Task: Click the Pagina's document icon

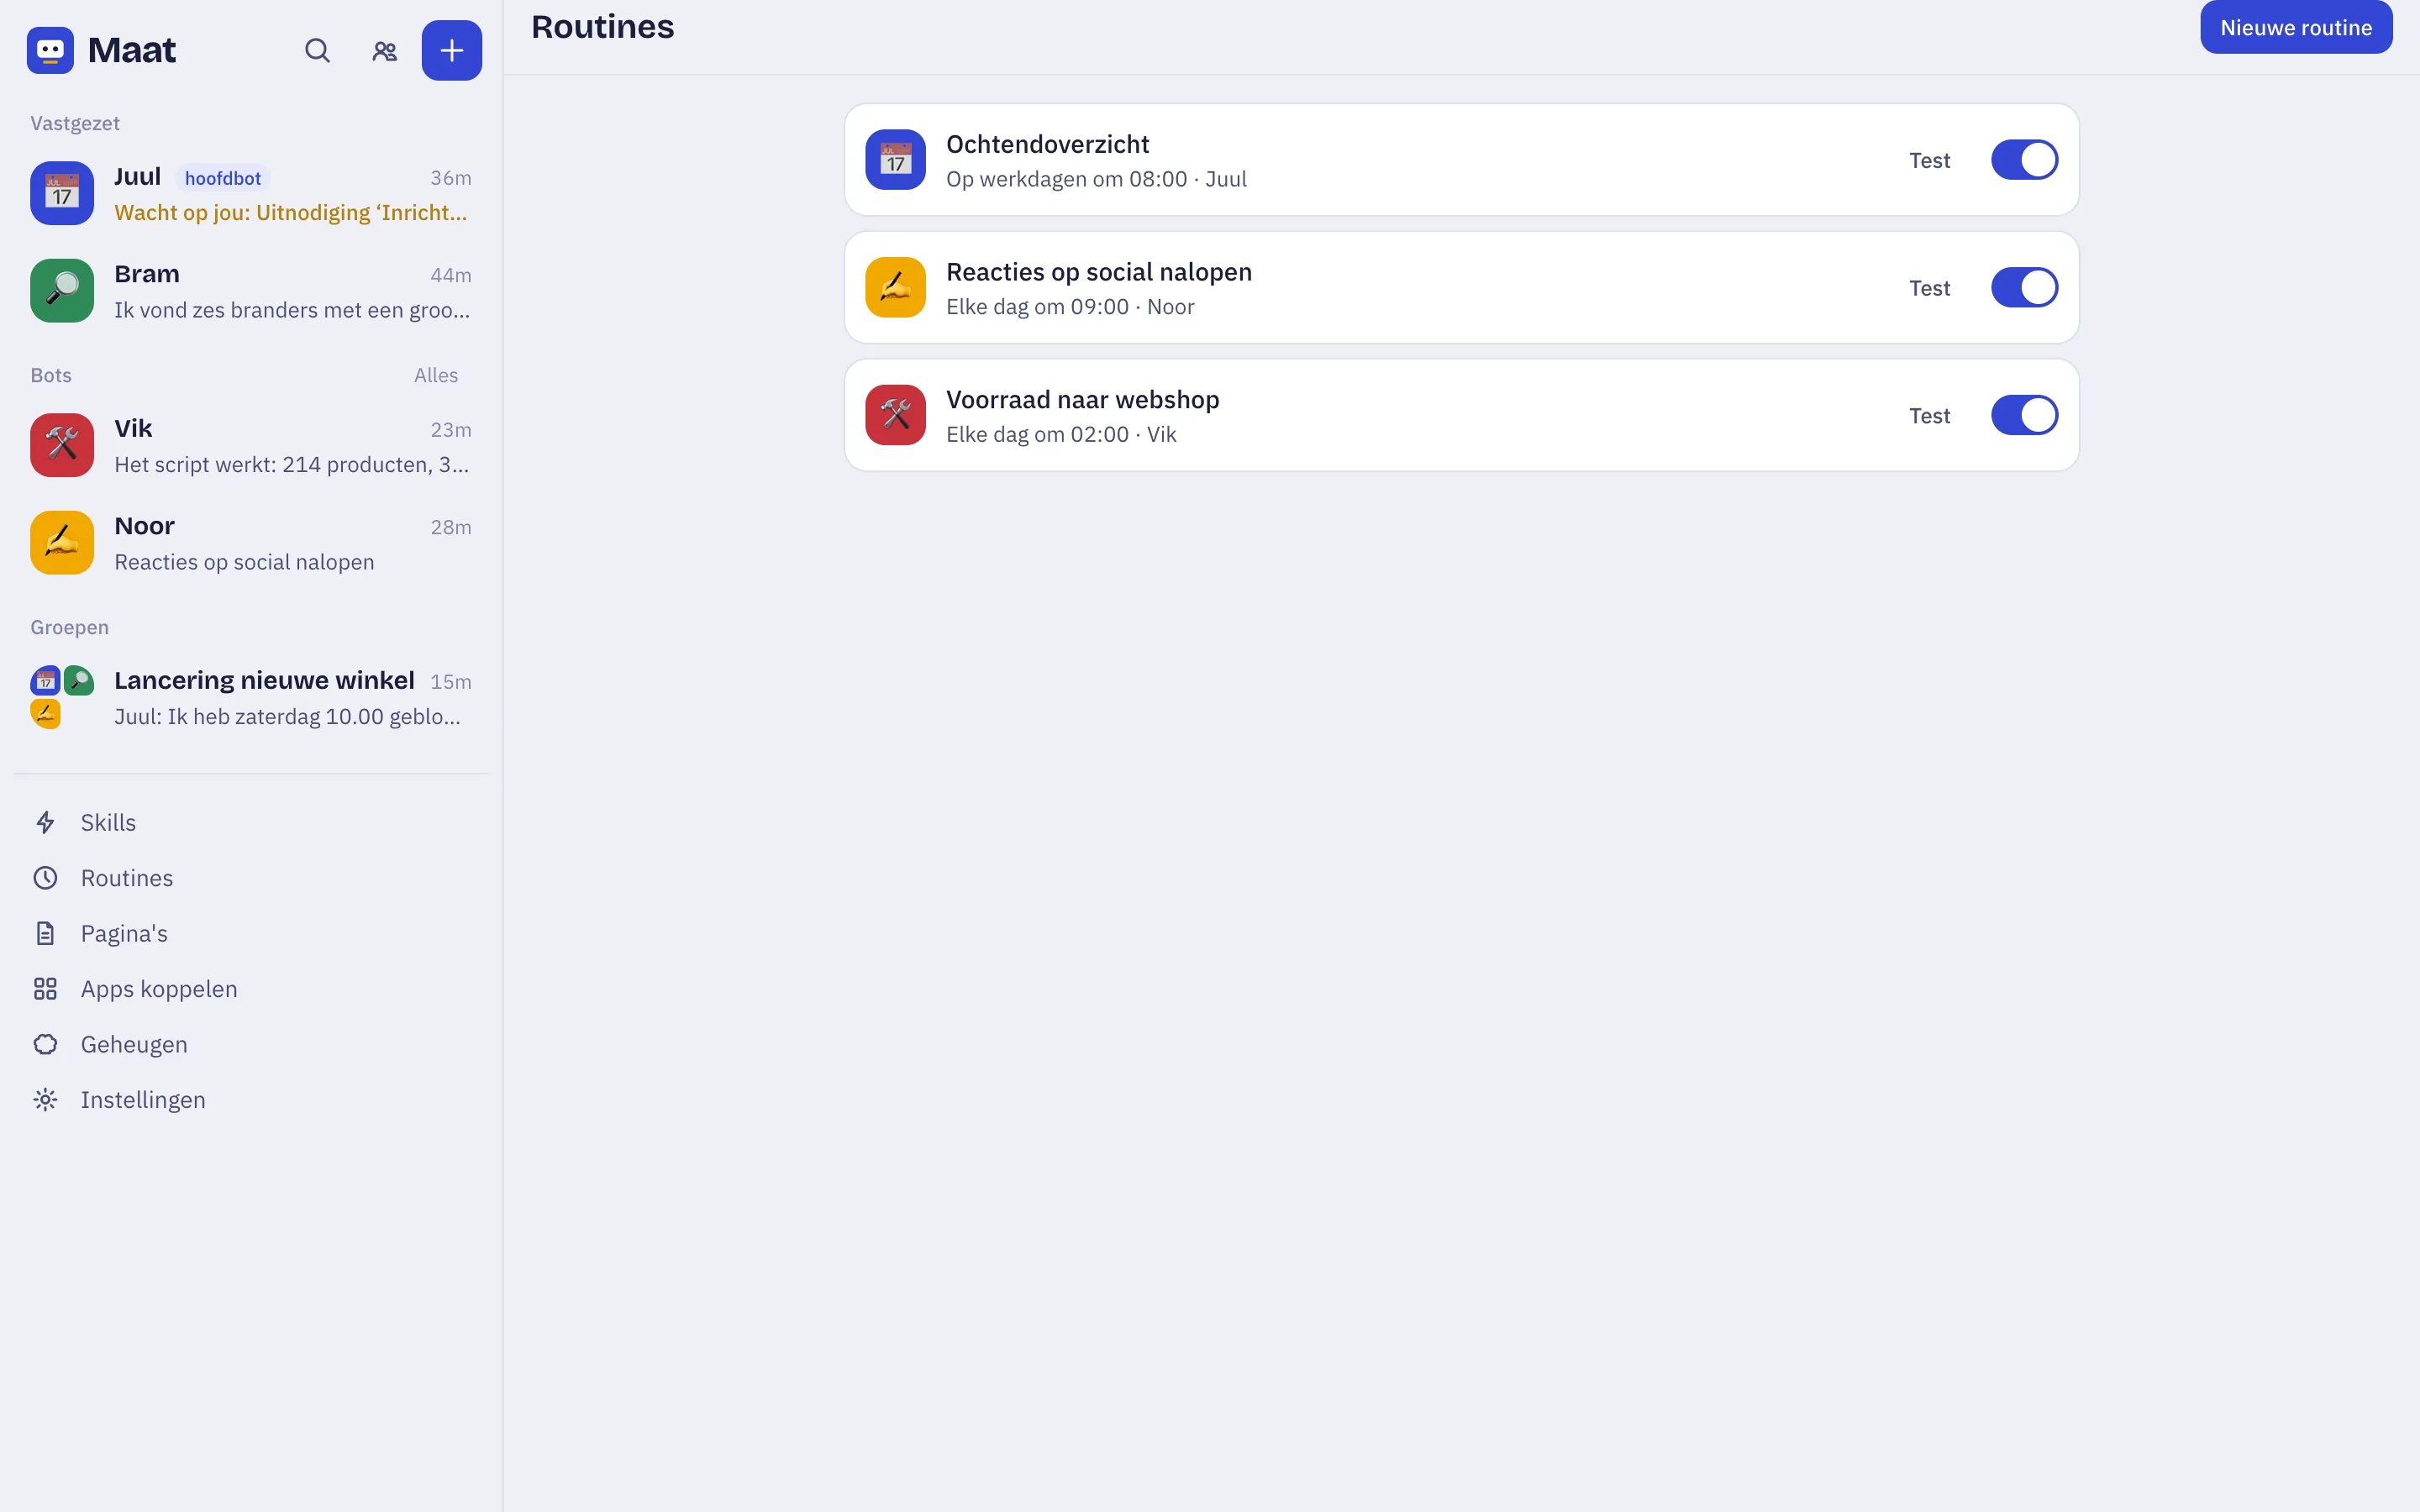Action: 46,933
